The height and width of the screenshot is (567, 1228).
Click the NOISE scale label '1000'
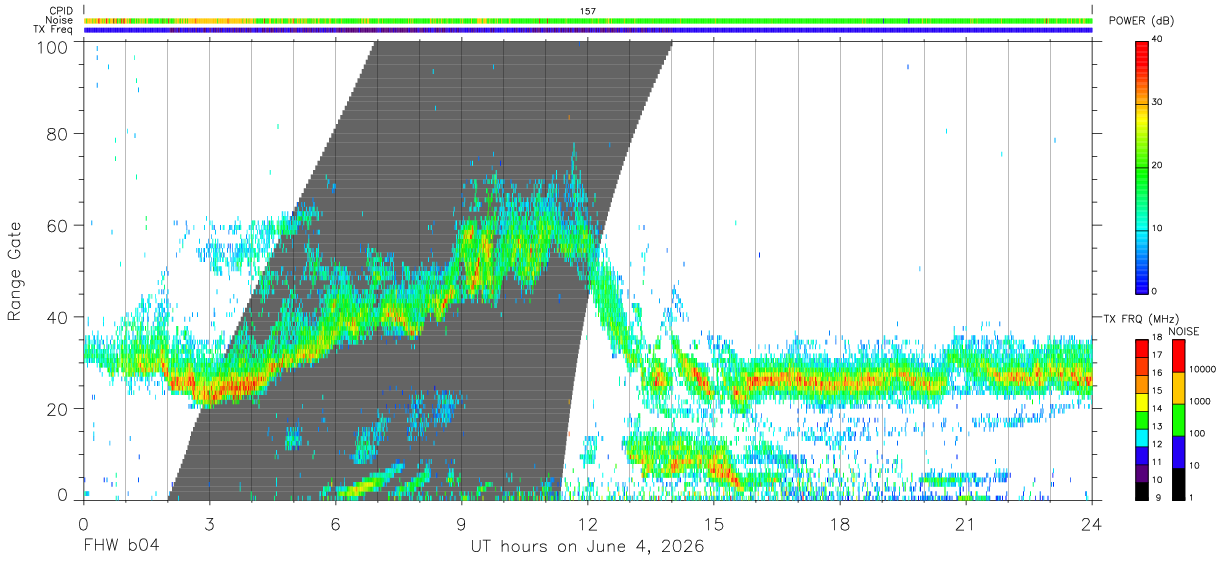click(1200, 401)
